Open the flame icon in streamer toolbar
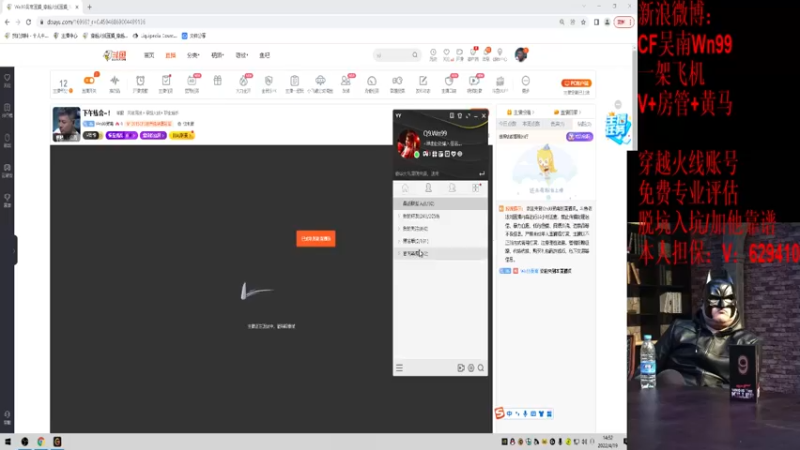This screenshot has width=800, height=450. (243, 81)
